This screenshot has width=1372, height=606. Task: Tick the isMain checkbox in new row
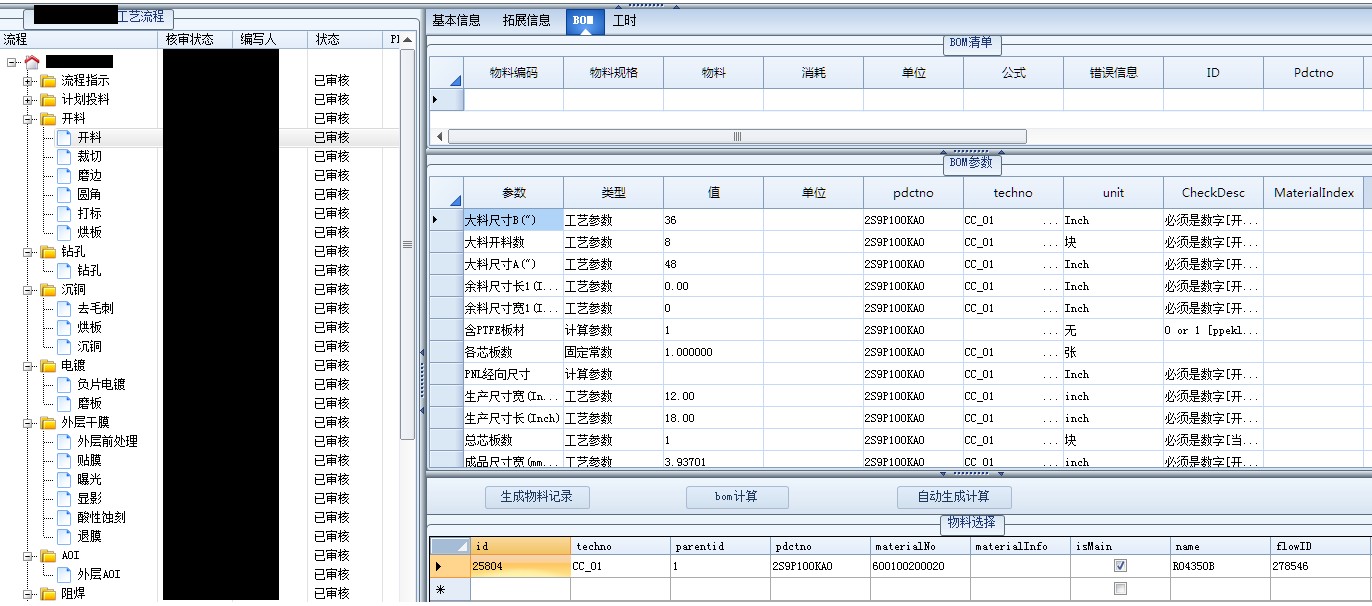click(x=1120, y=589)
